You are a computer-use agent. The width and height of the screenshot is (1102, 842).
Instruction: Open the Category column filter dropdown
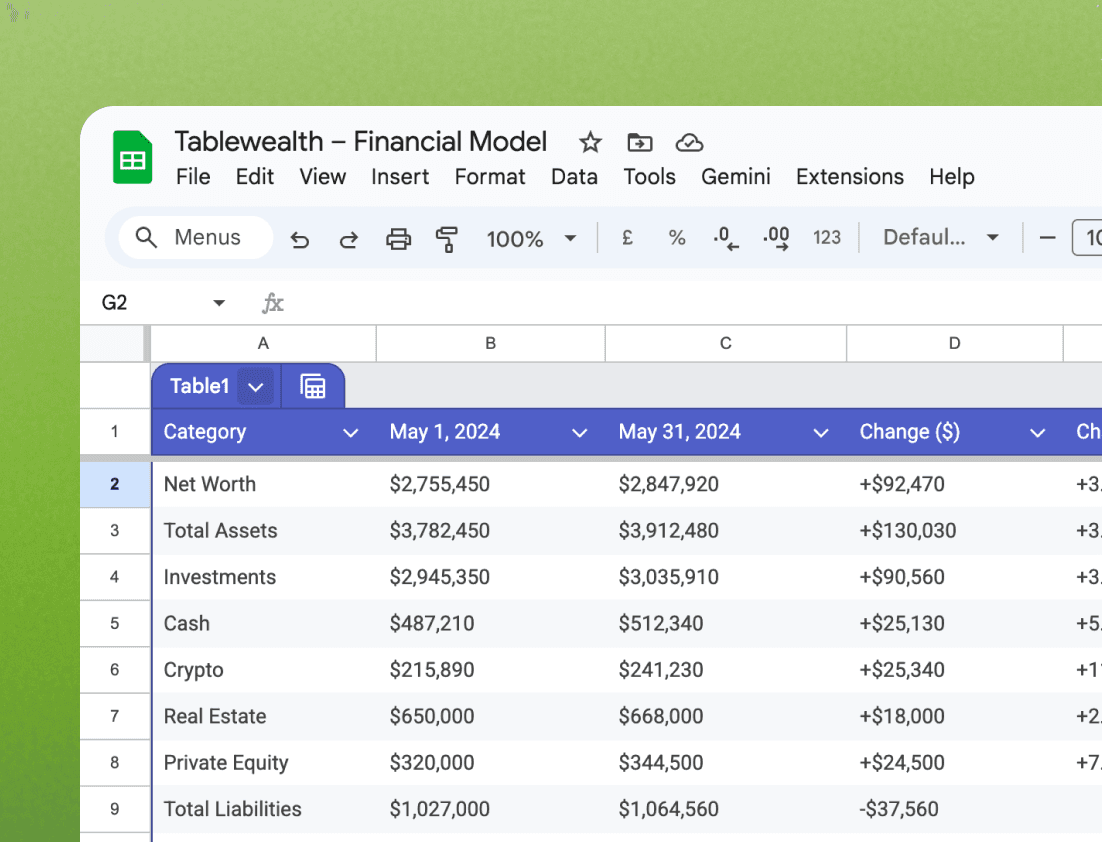tap(350, 433)
